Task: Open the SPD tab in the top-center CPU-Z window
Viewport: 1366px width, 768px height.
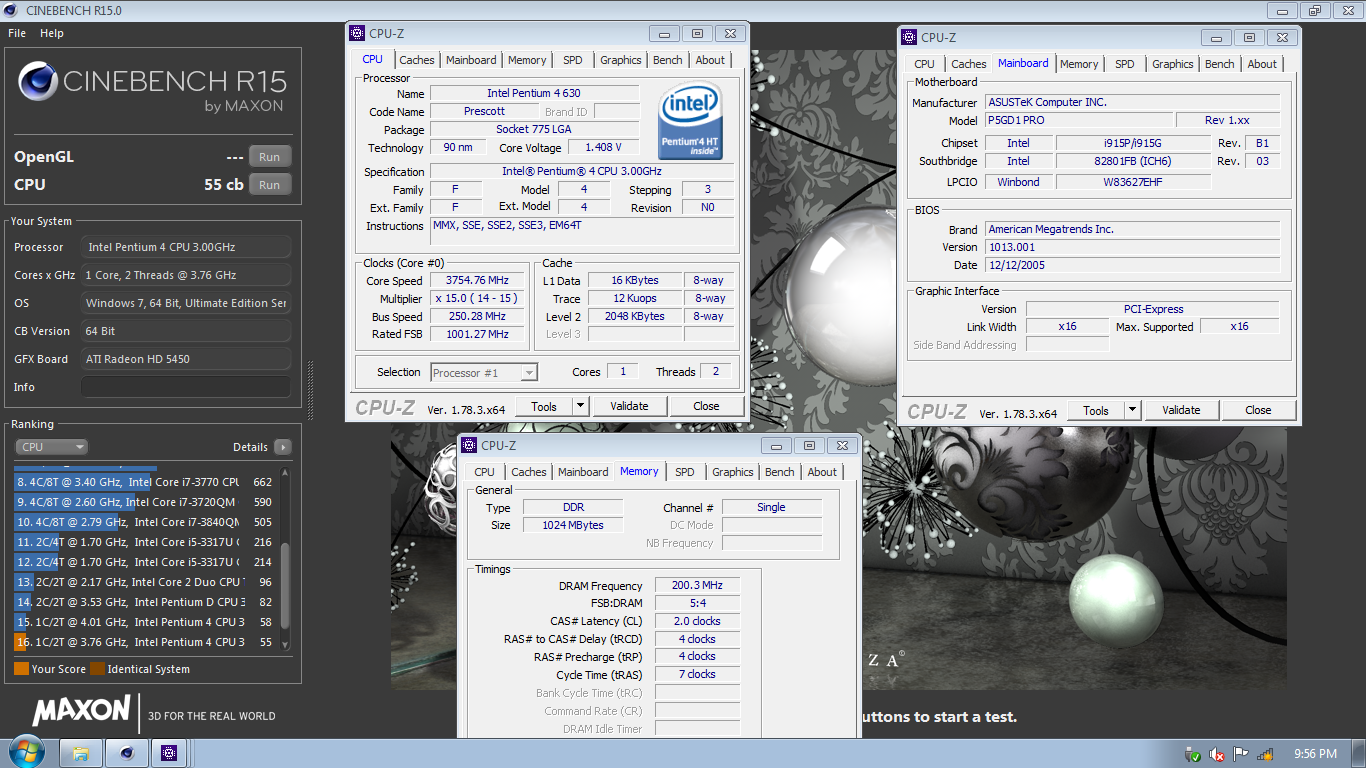Action: pos(572,60)
